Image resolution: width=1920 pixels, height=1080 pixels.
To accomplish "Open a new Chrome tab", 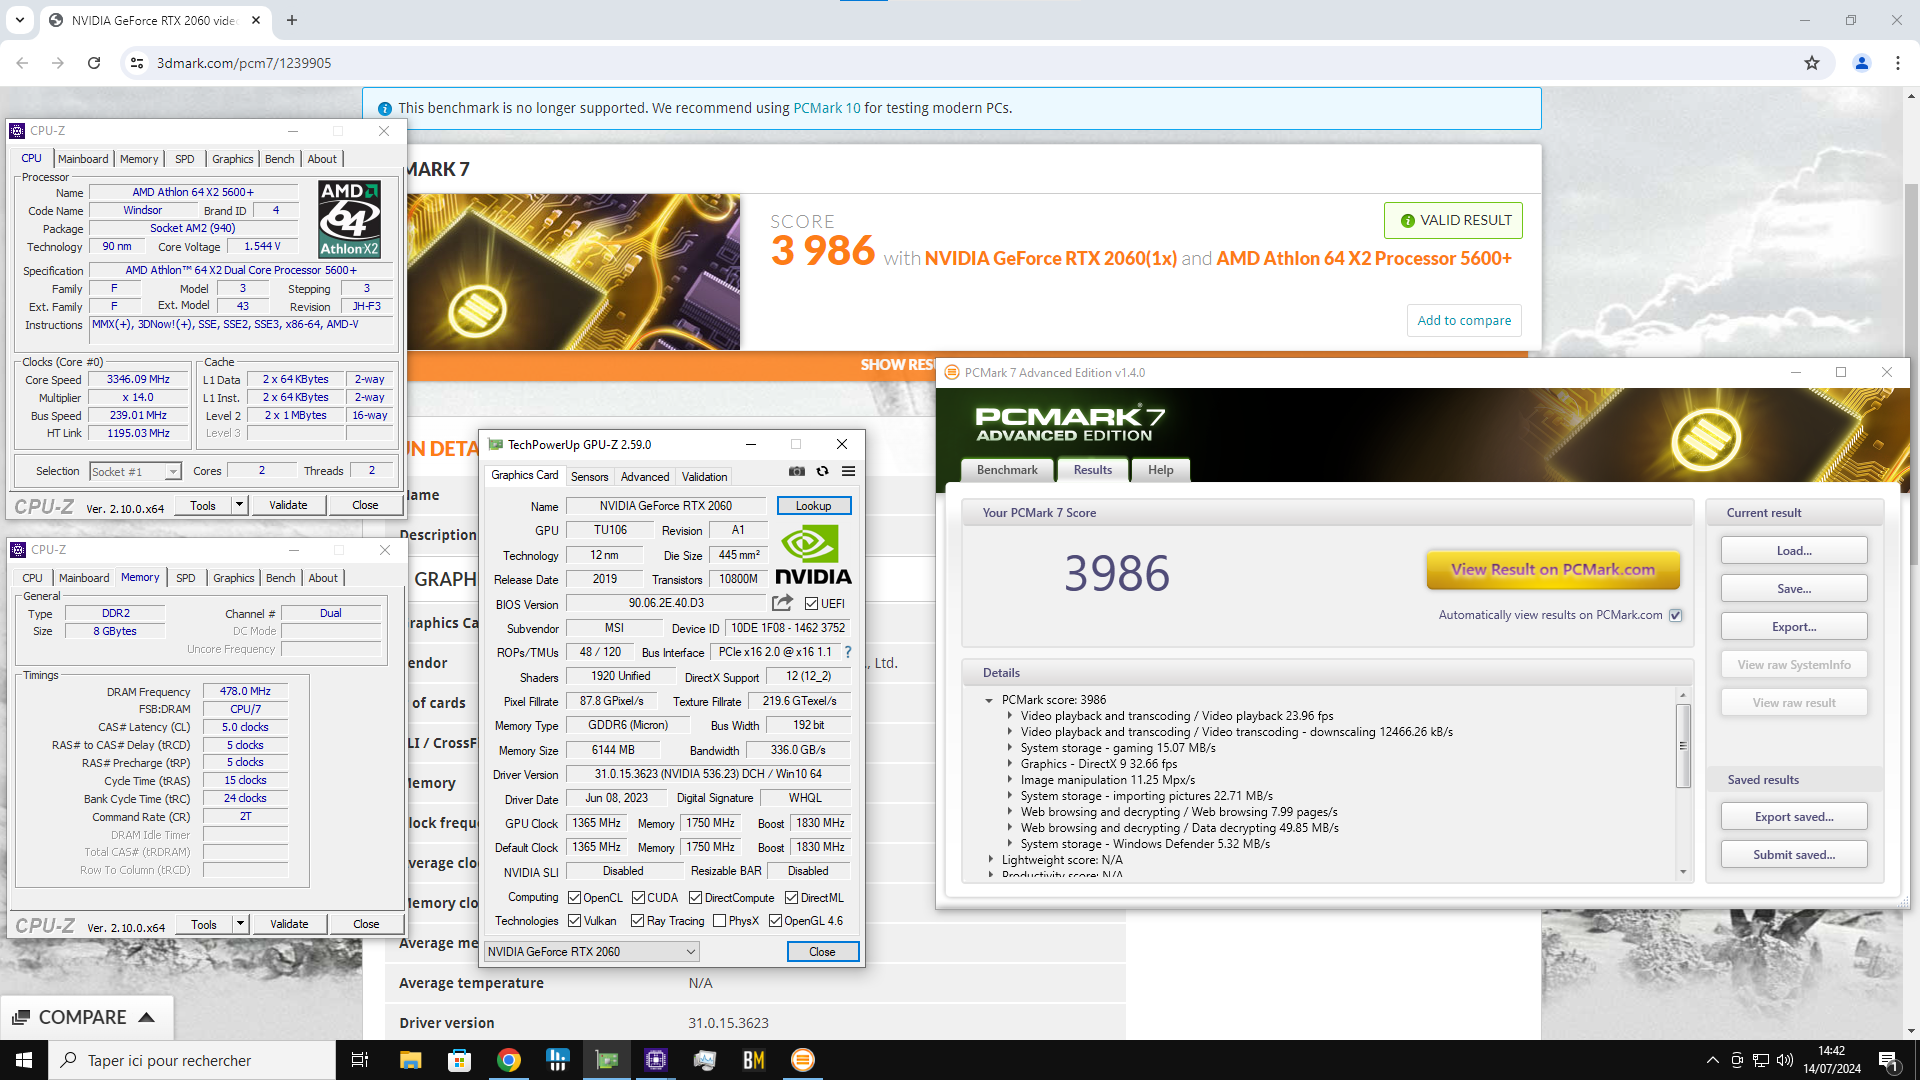I will pos(292,20).
